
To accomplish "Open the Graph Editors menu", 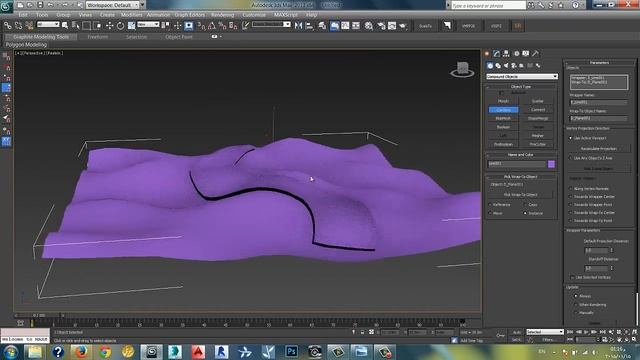I will click(189, 15).
